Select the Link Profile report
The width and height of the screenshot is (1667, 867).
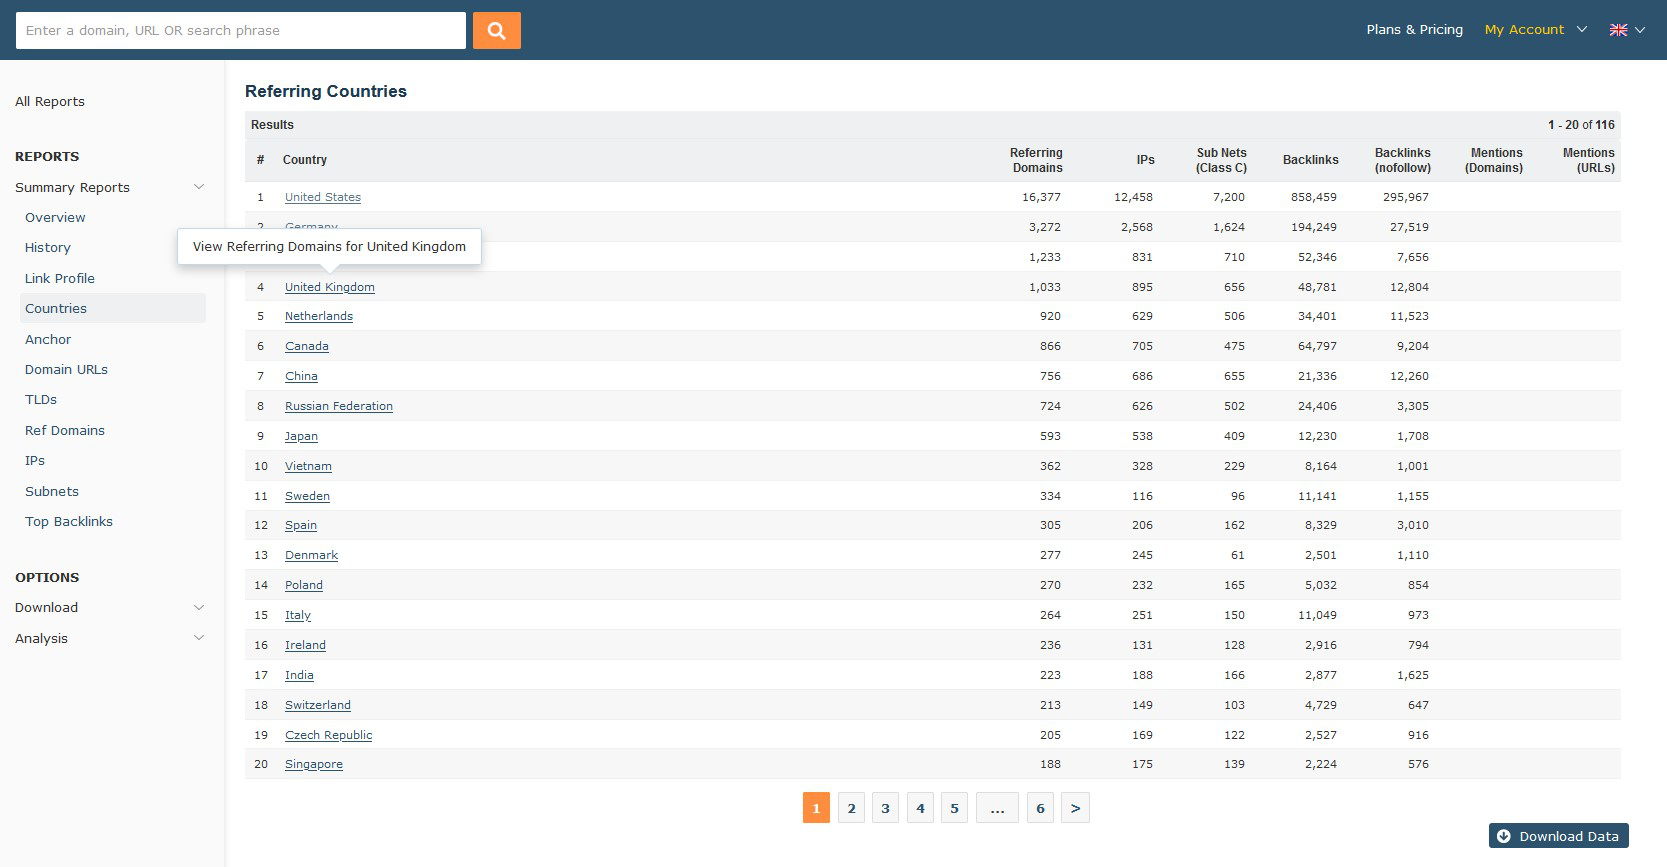(x=60, y=278)
